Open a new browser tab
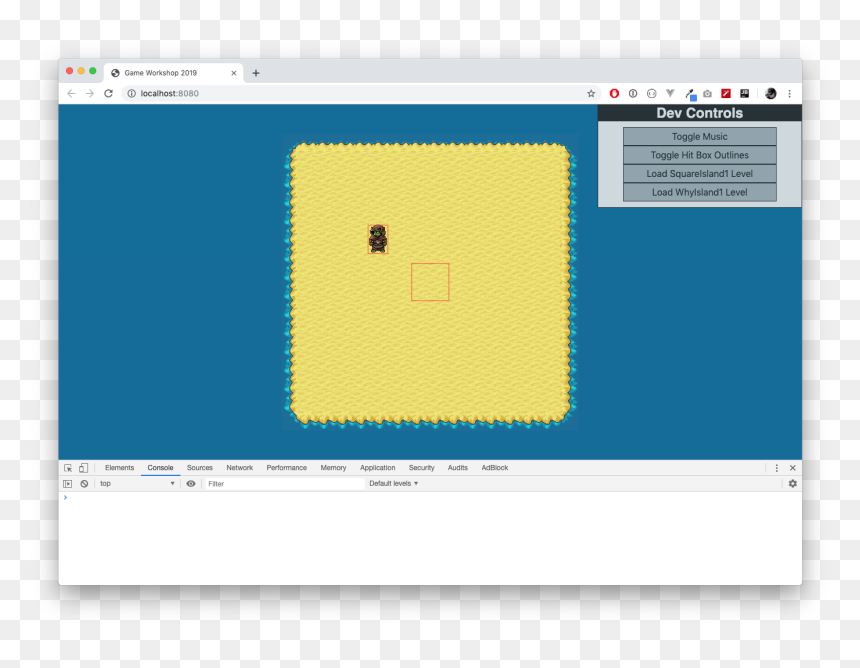 tap(256, 73)
